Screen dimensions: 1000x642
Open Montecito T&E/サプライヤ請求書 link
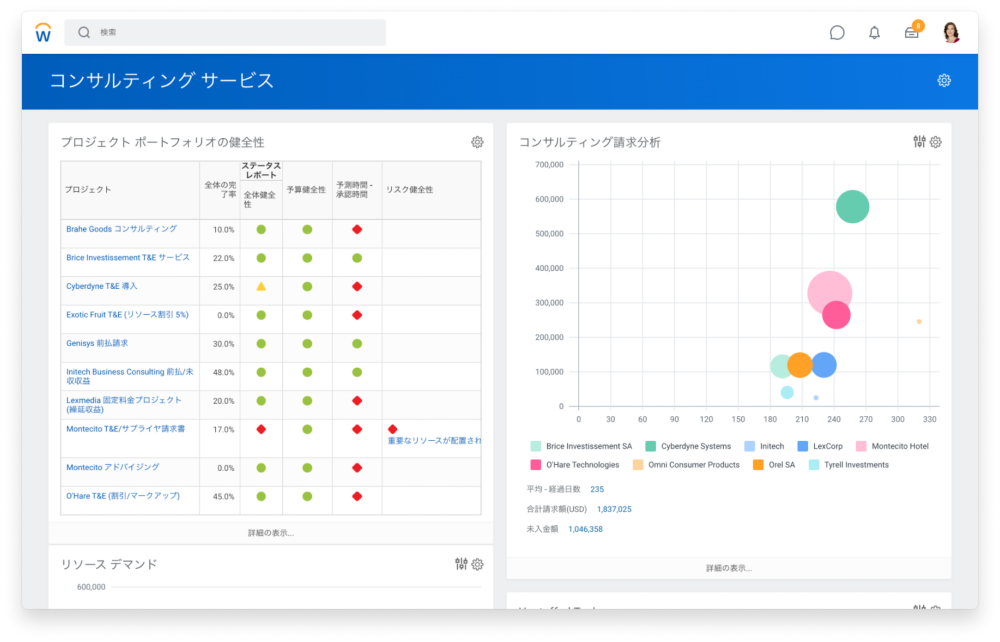click(126, 429)
